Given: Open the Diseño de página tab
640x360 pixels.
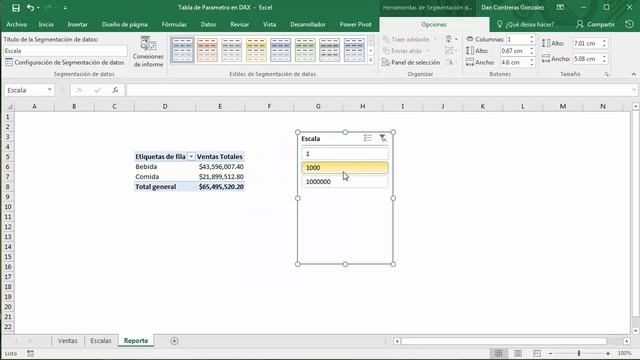Looking at the screenshot, I should 124,24.
